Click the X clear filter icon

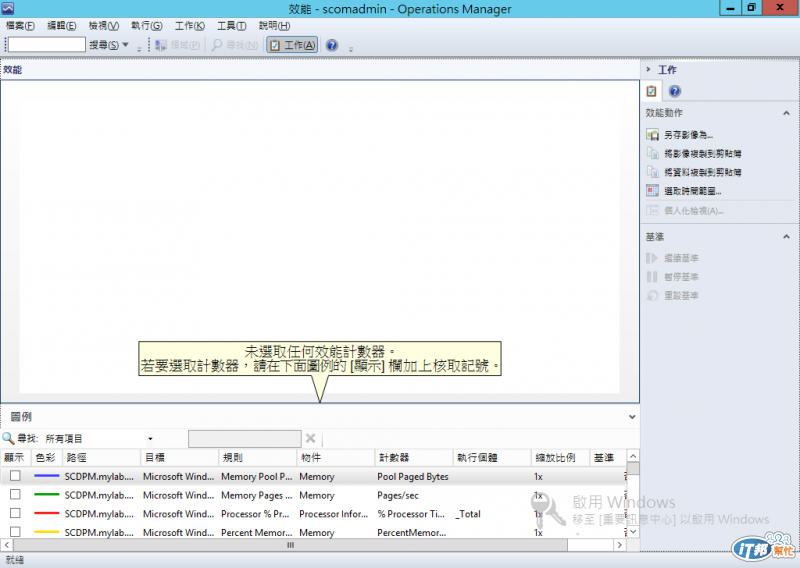(310, 438)
